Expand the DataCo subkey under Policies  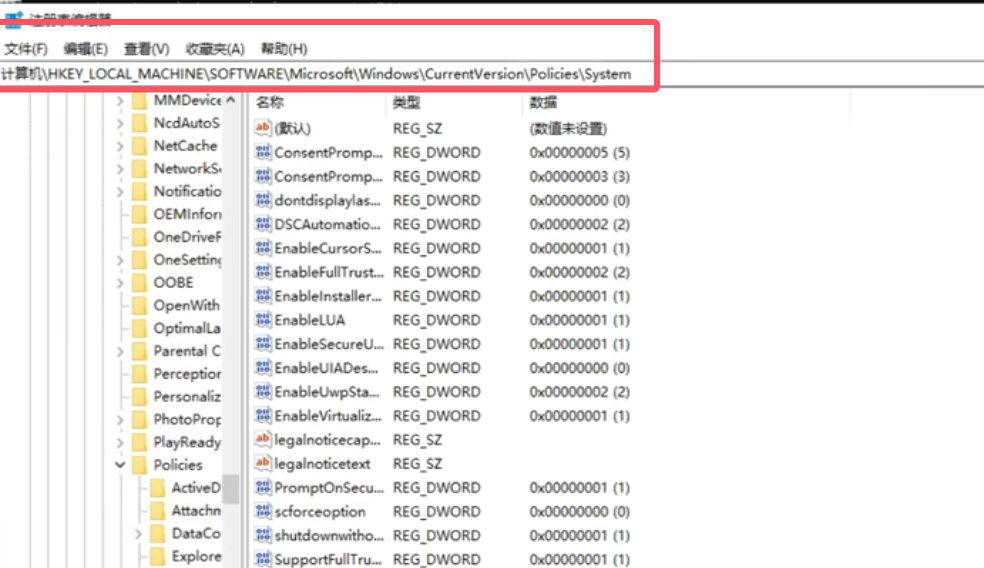138,534
